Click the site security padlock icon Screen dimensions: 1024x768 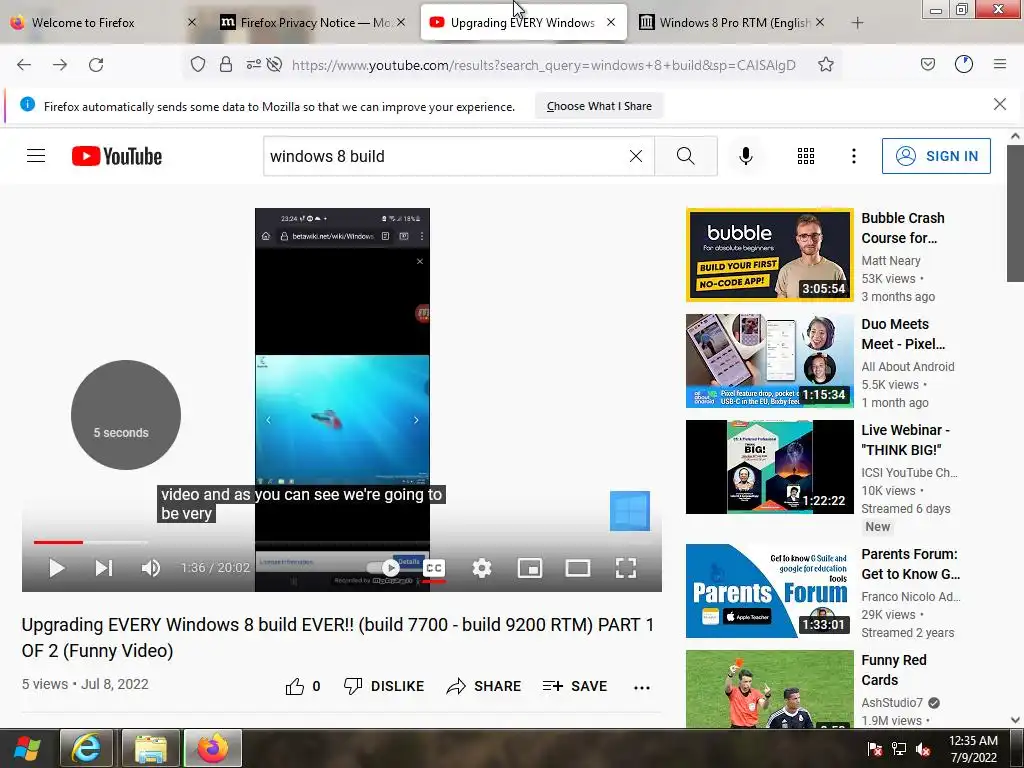[226, 64]
